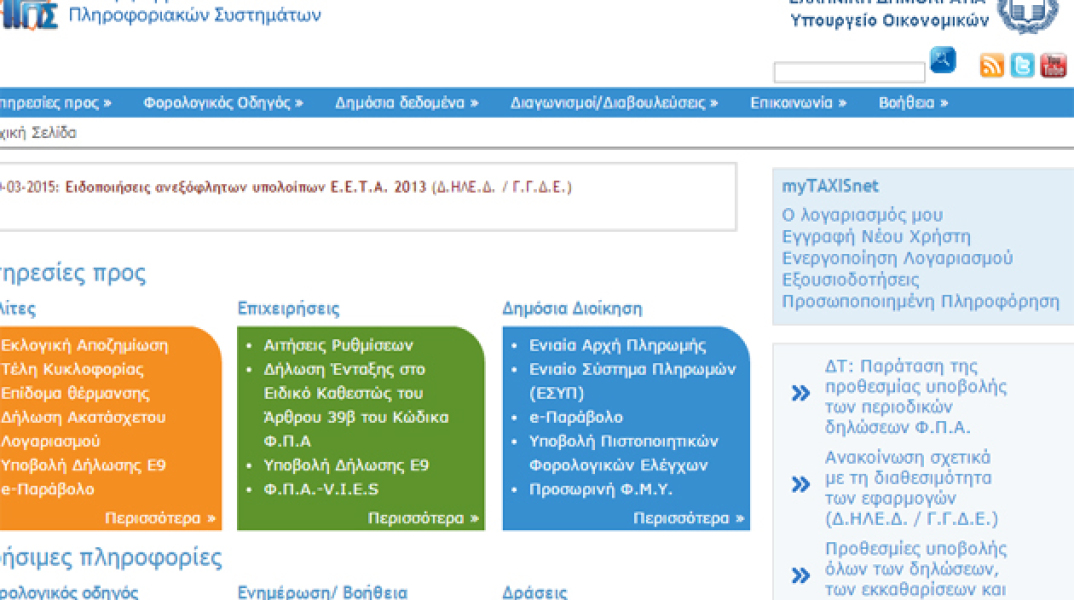Open Προσωποποιημένη Πληροφόρηση link

click(x=921, y=301)
